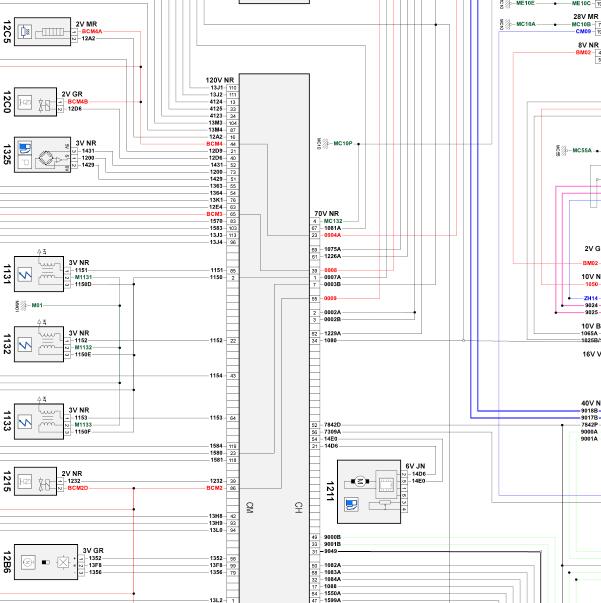Select the green MC132 wire label
This screenshot has height=603, width=601.
pyautogui.click(x=333, y=221)
